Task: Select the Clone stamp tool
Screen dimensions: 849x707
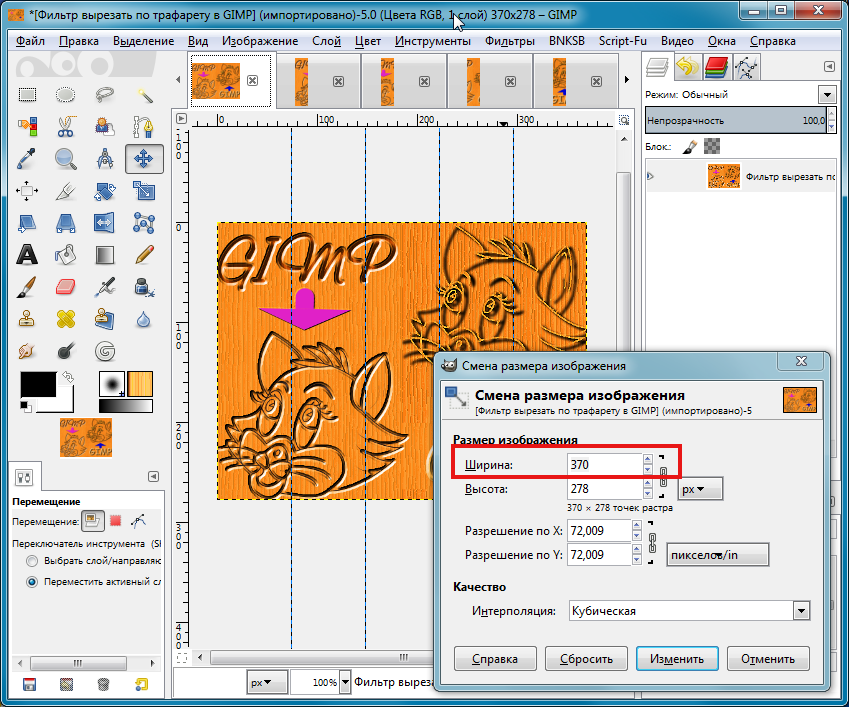Action: click(x=27, y=319)
